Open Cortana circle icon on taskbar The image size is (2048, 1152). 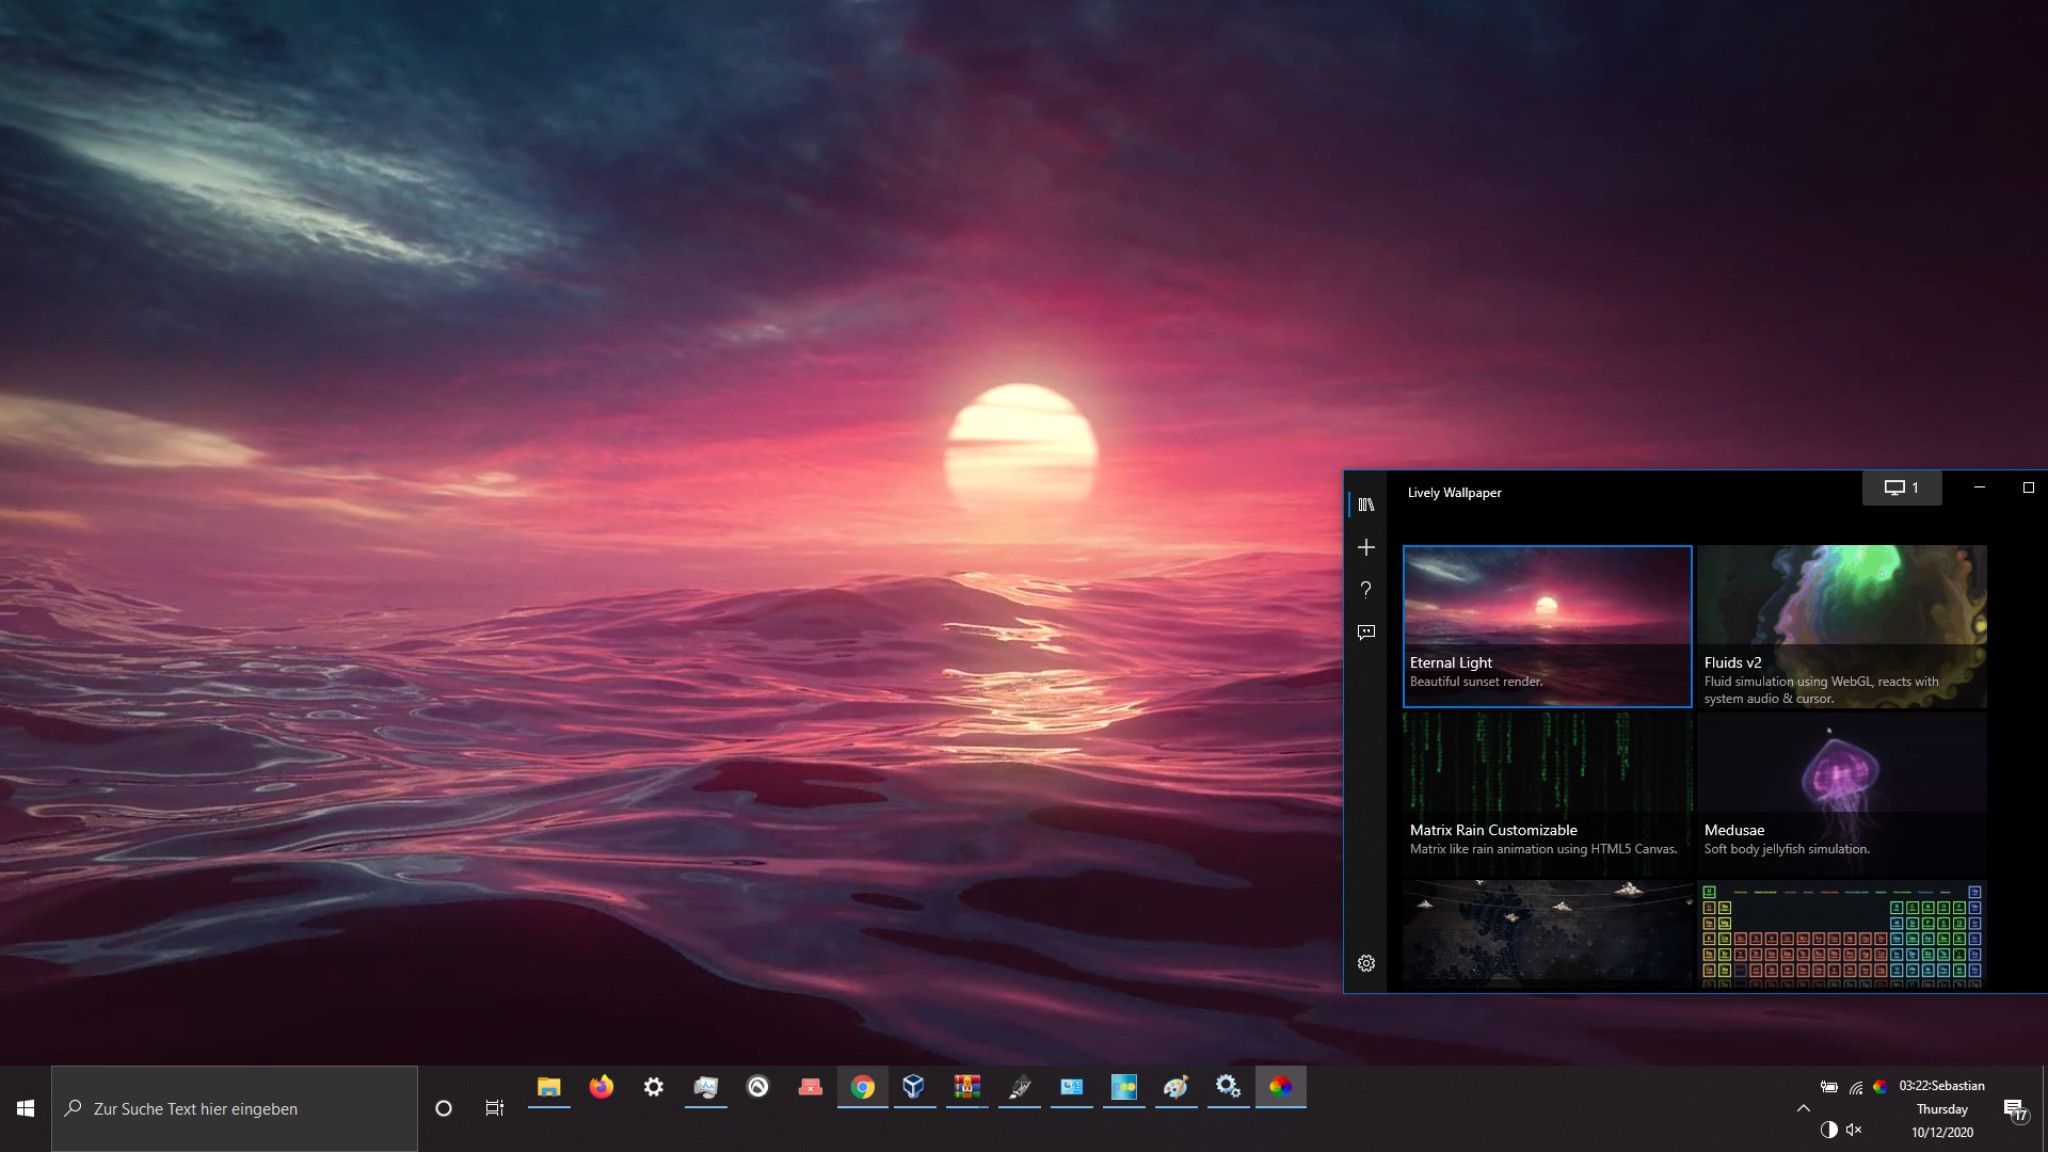pyautogui.click(x=444, y=1108)
